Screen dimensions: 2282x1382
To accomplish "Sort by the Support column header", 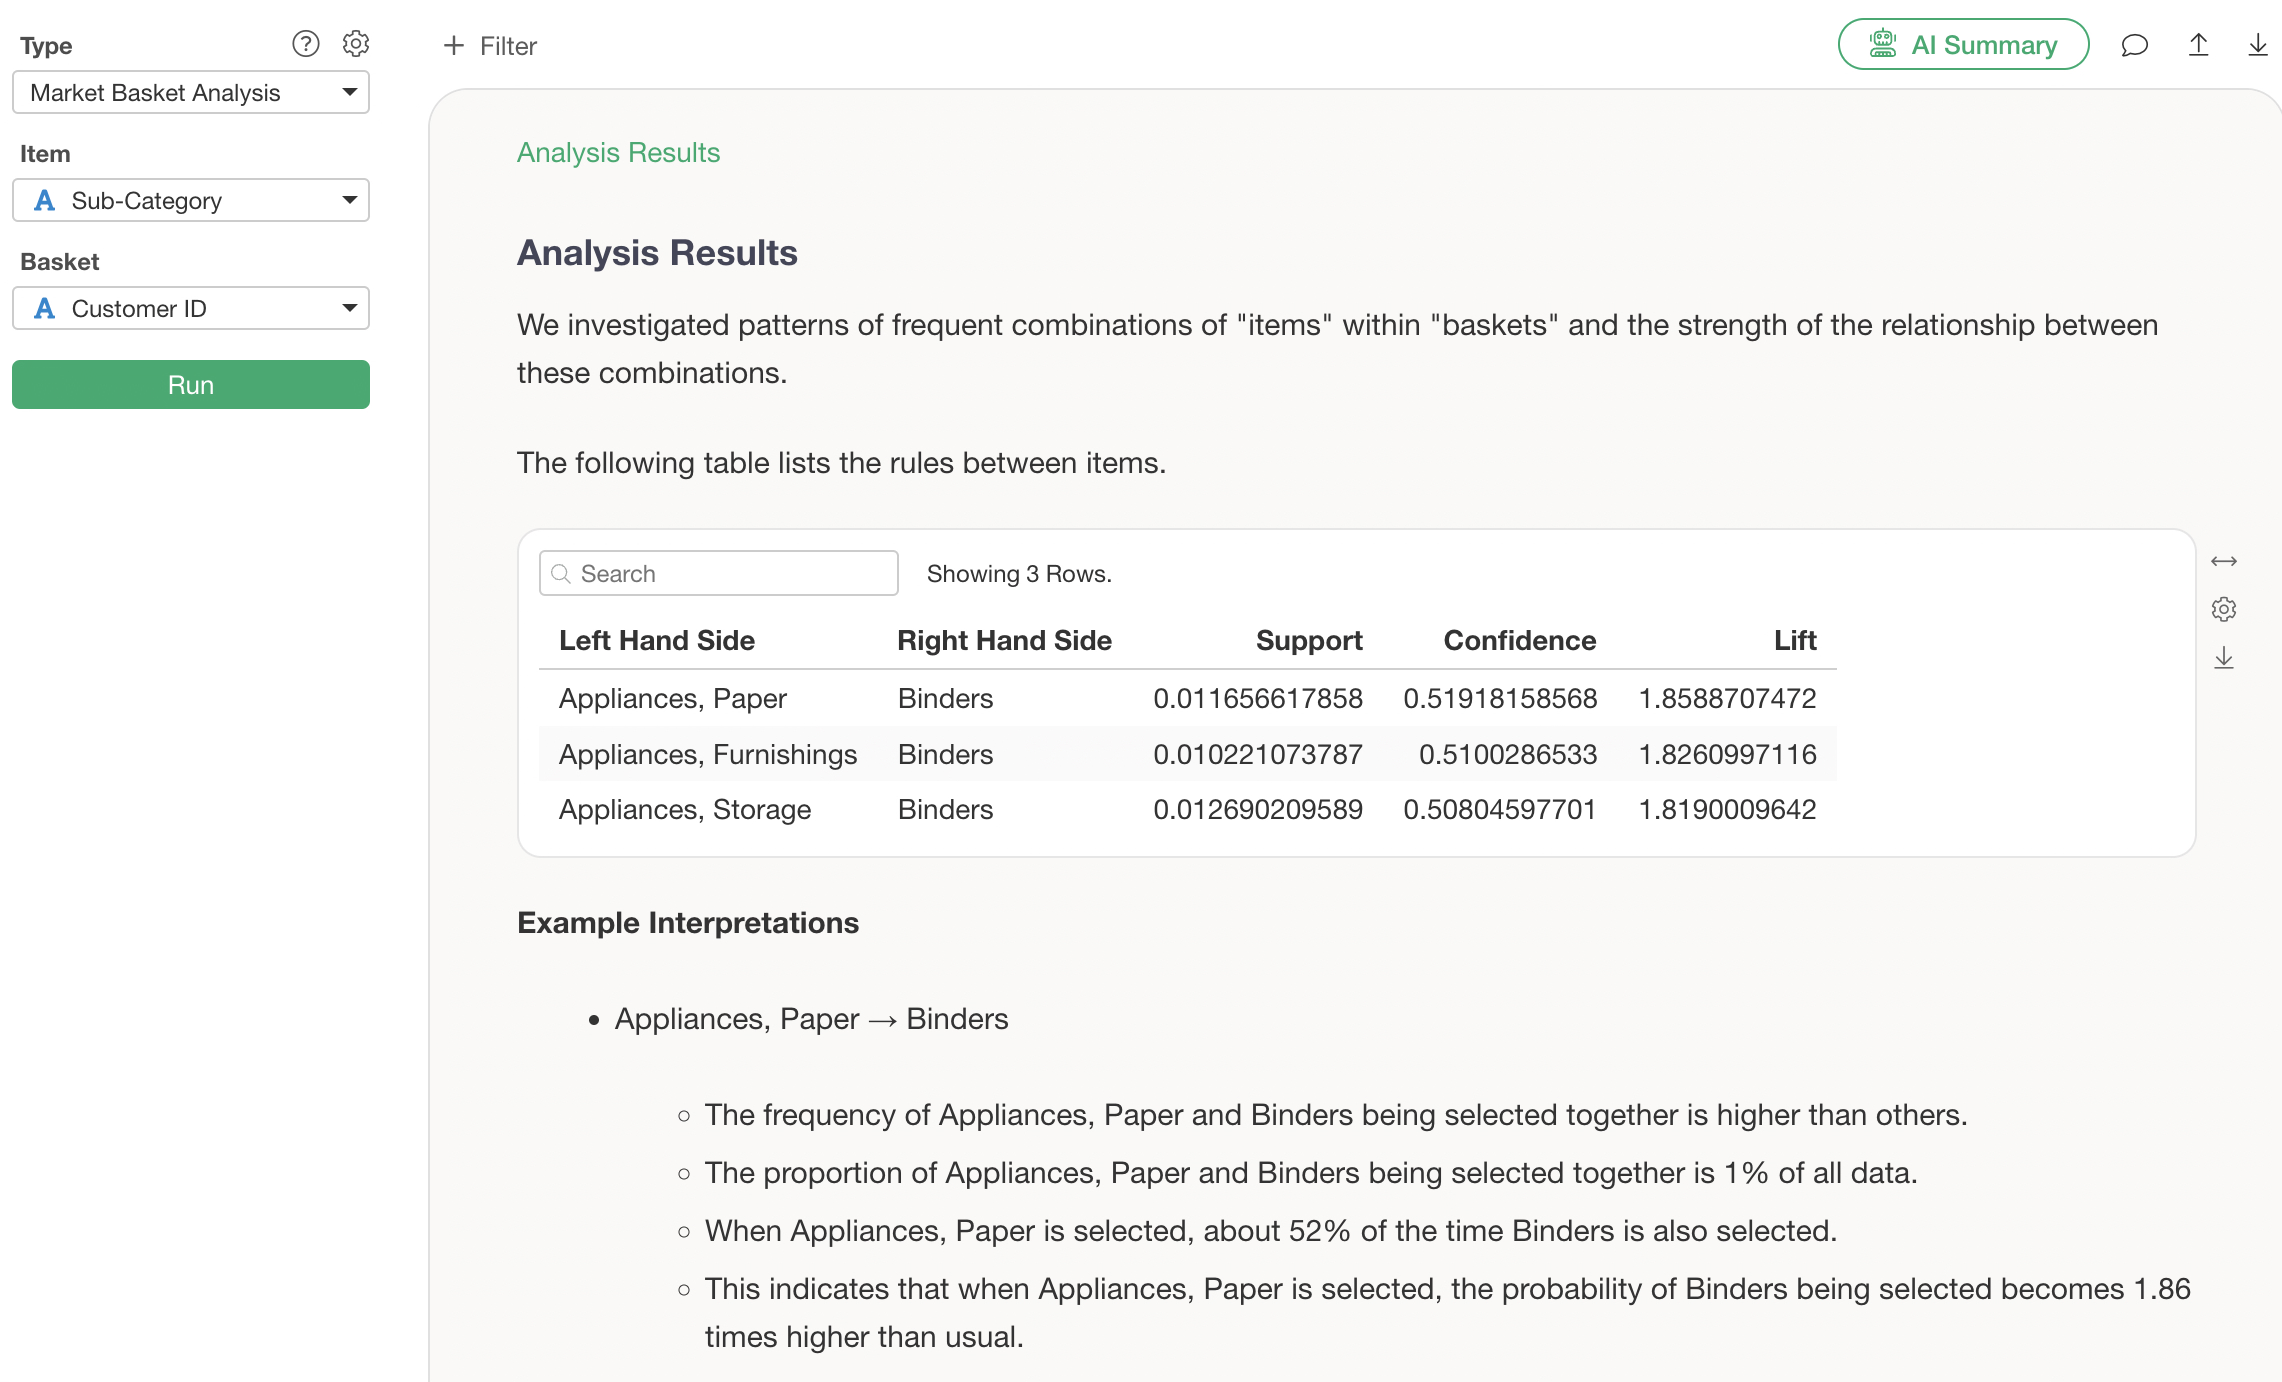I will [1308, 641].
